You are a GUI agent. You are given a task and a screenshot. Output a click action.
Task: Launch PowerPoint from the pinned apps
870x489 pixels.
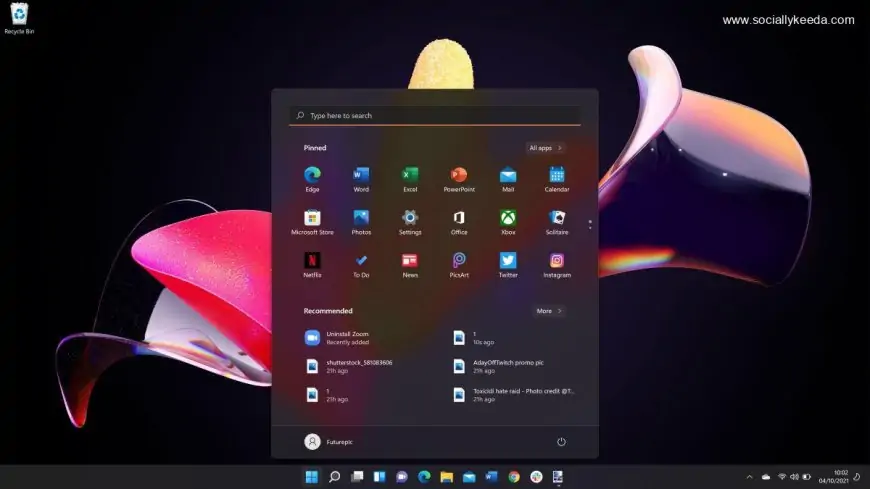coord(459,179)
